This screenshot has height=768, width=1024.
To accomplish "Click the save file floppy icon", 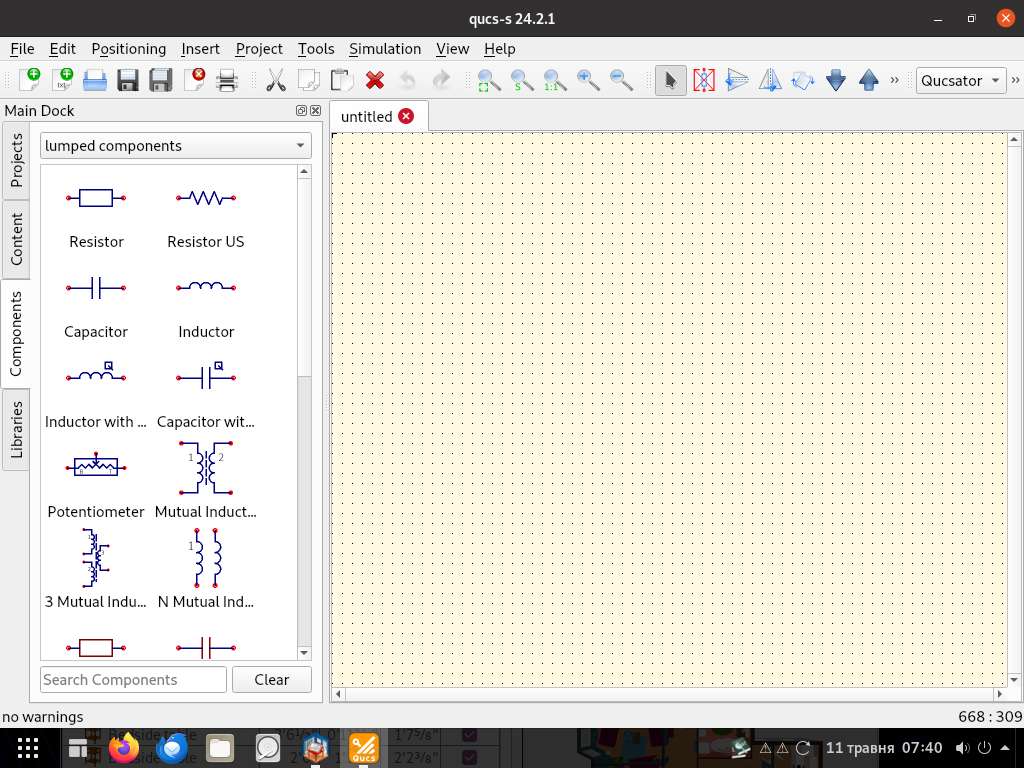I will (128, 80).
